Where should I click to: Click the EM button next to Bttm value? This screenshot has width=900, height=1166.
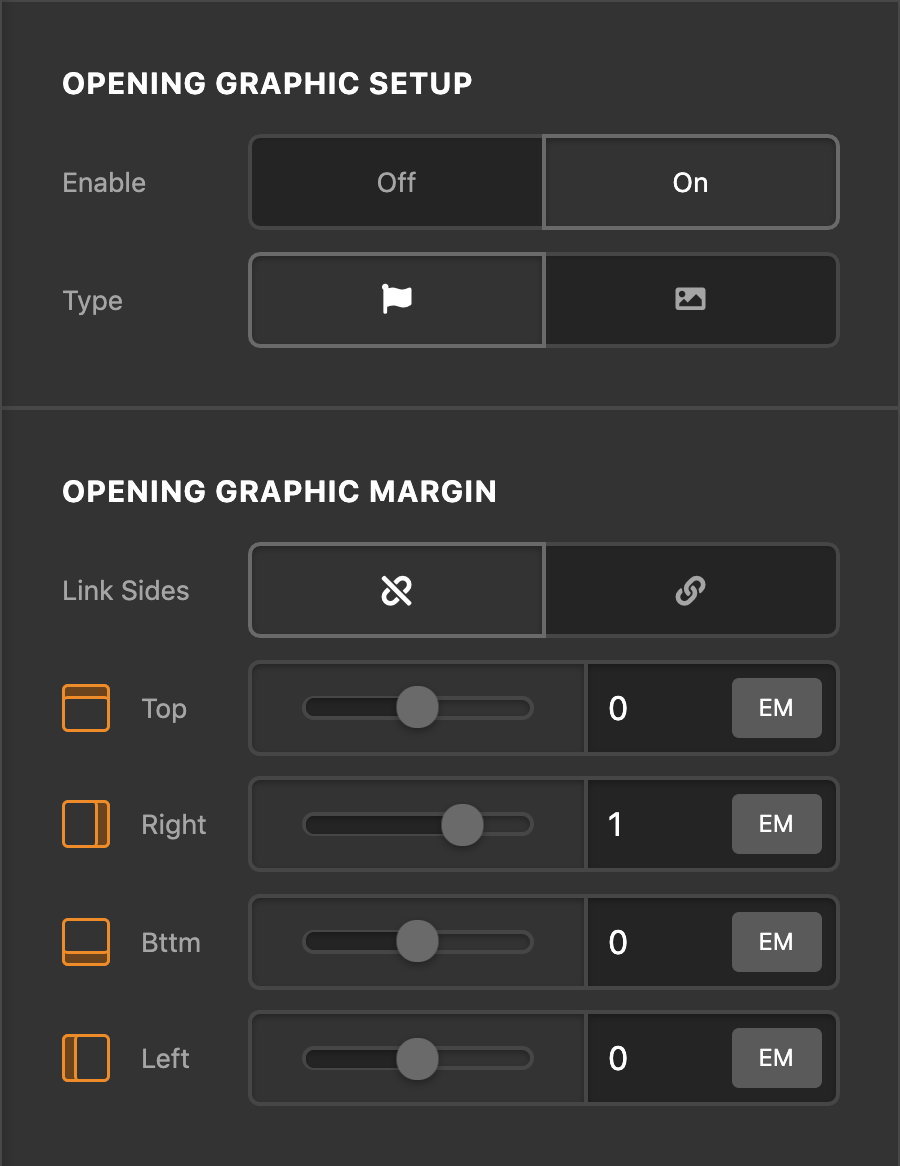coord(777,941)
